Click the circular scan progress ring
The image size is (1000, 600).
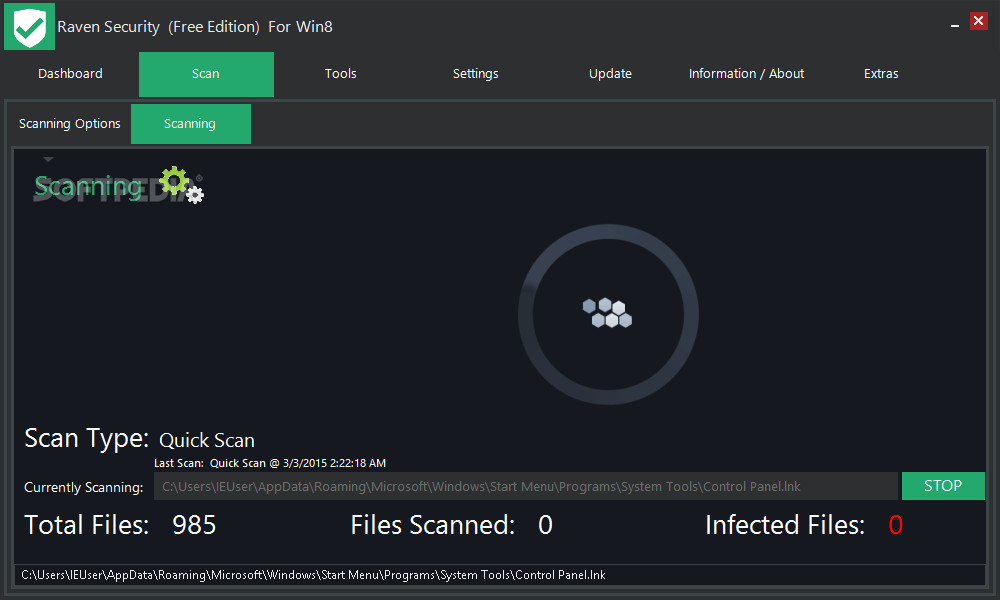608,314
